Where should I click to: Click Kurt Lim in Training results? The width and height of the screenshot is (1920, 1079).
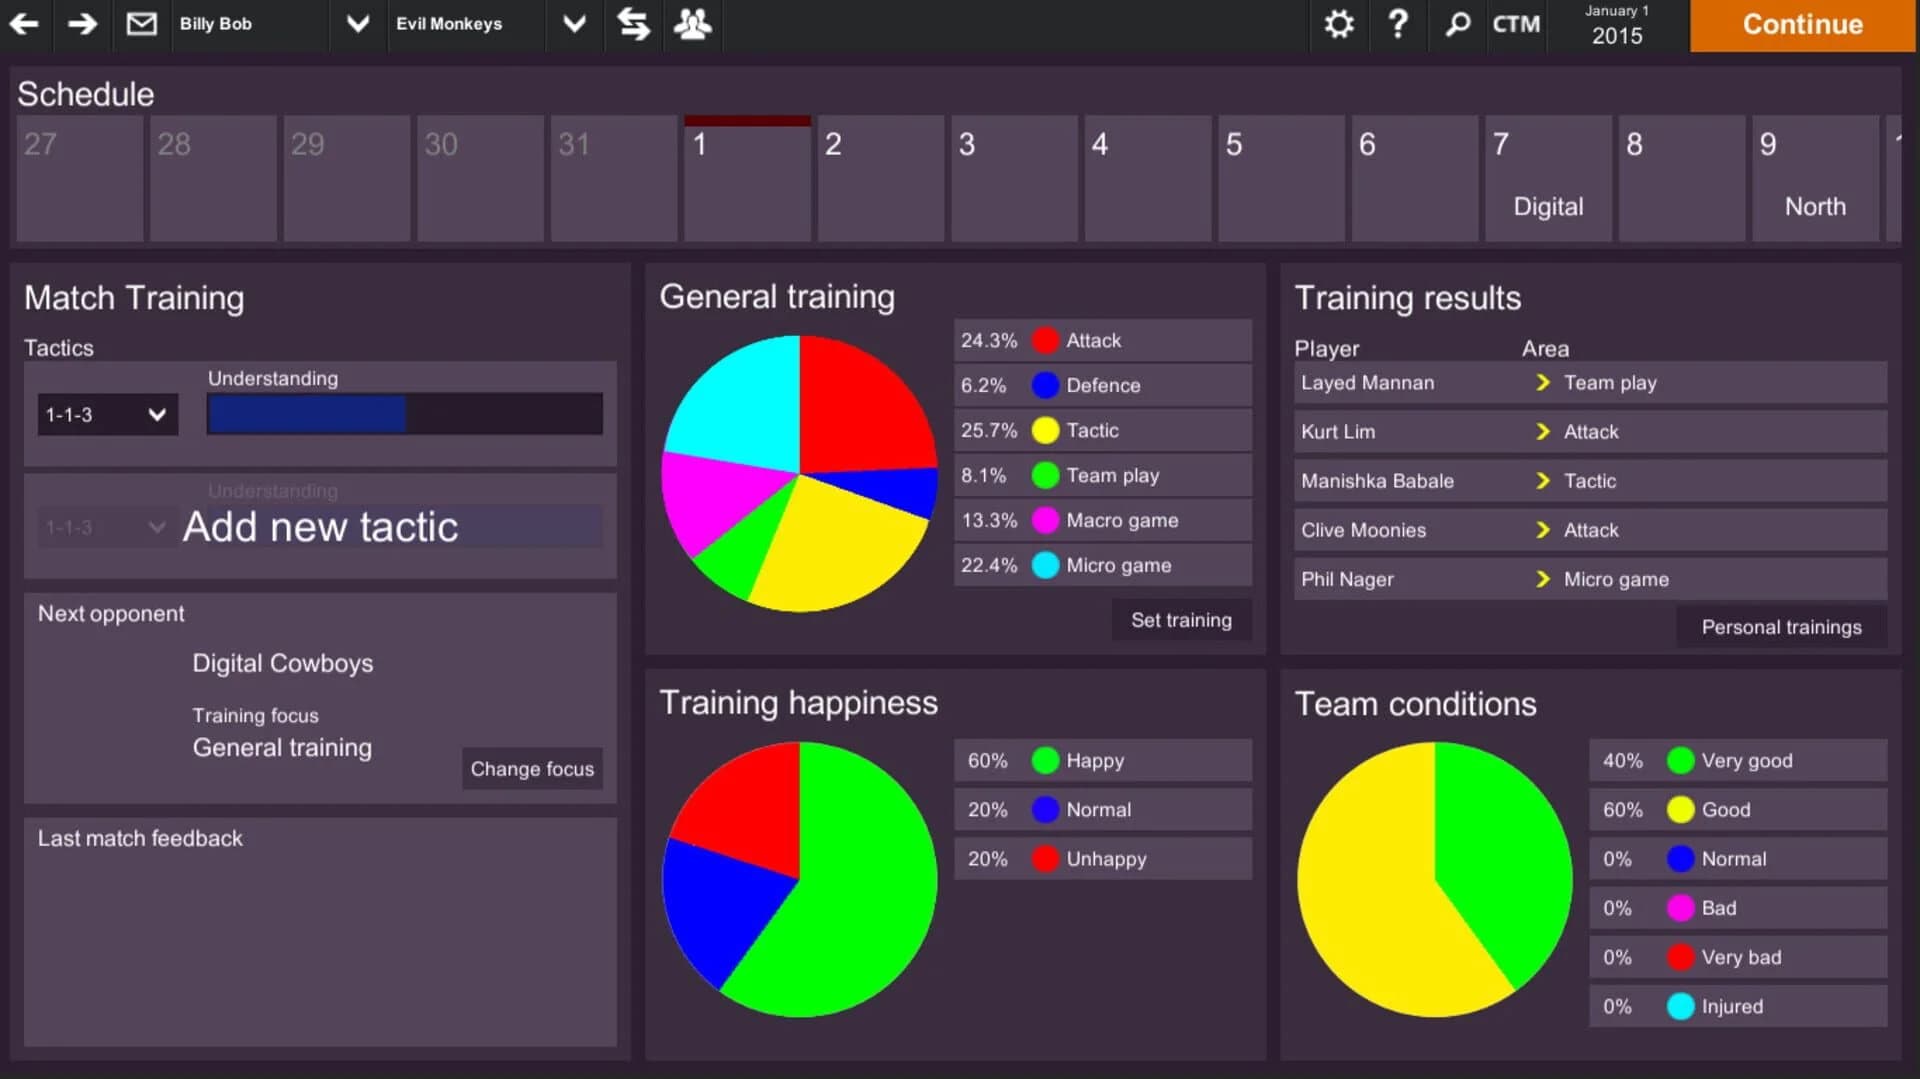pos(1338,431)
